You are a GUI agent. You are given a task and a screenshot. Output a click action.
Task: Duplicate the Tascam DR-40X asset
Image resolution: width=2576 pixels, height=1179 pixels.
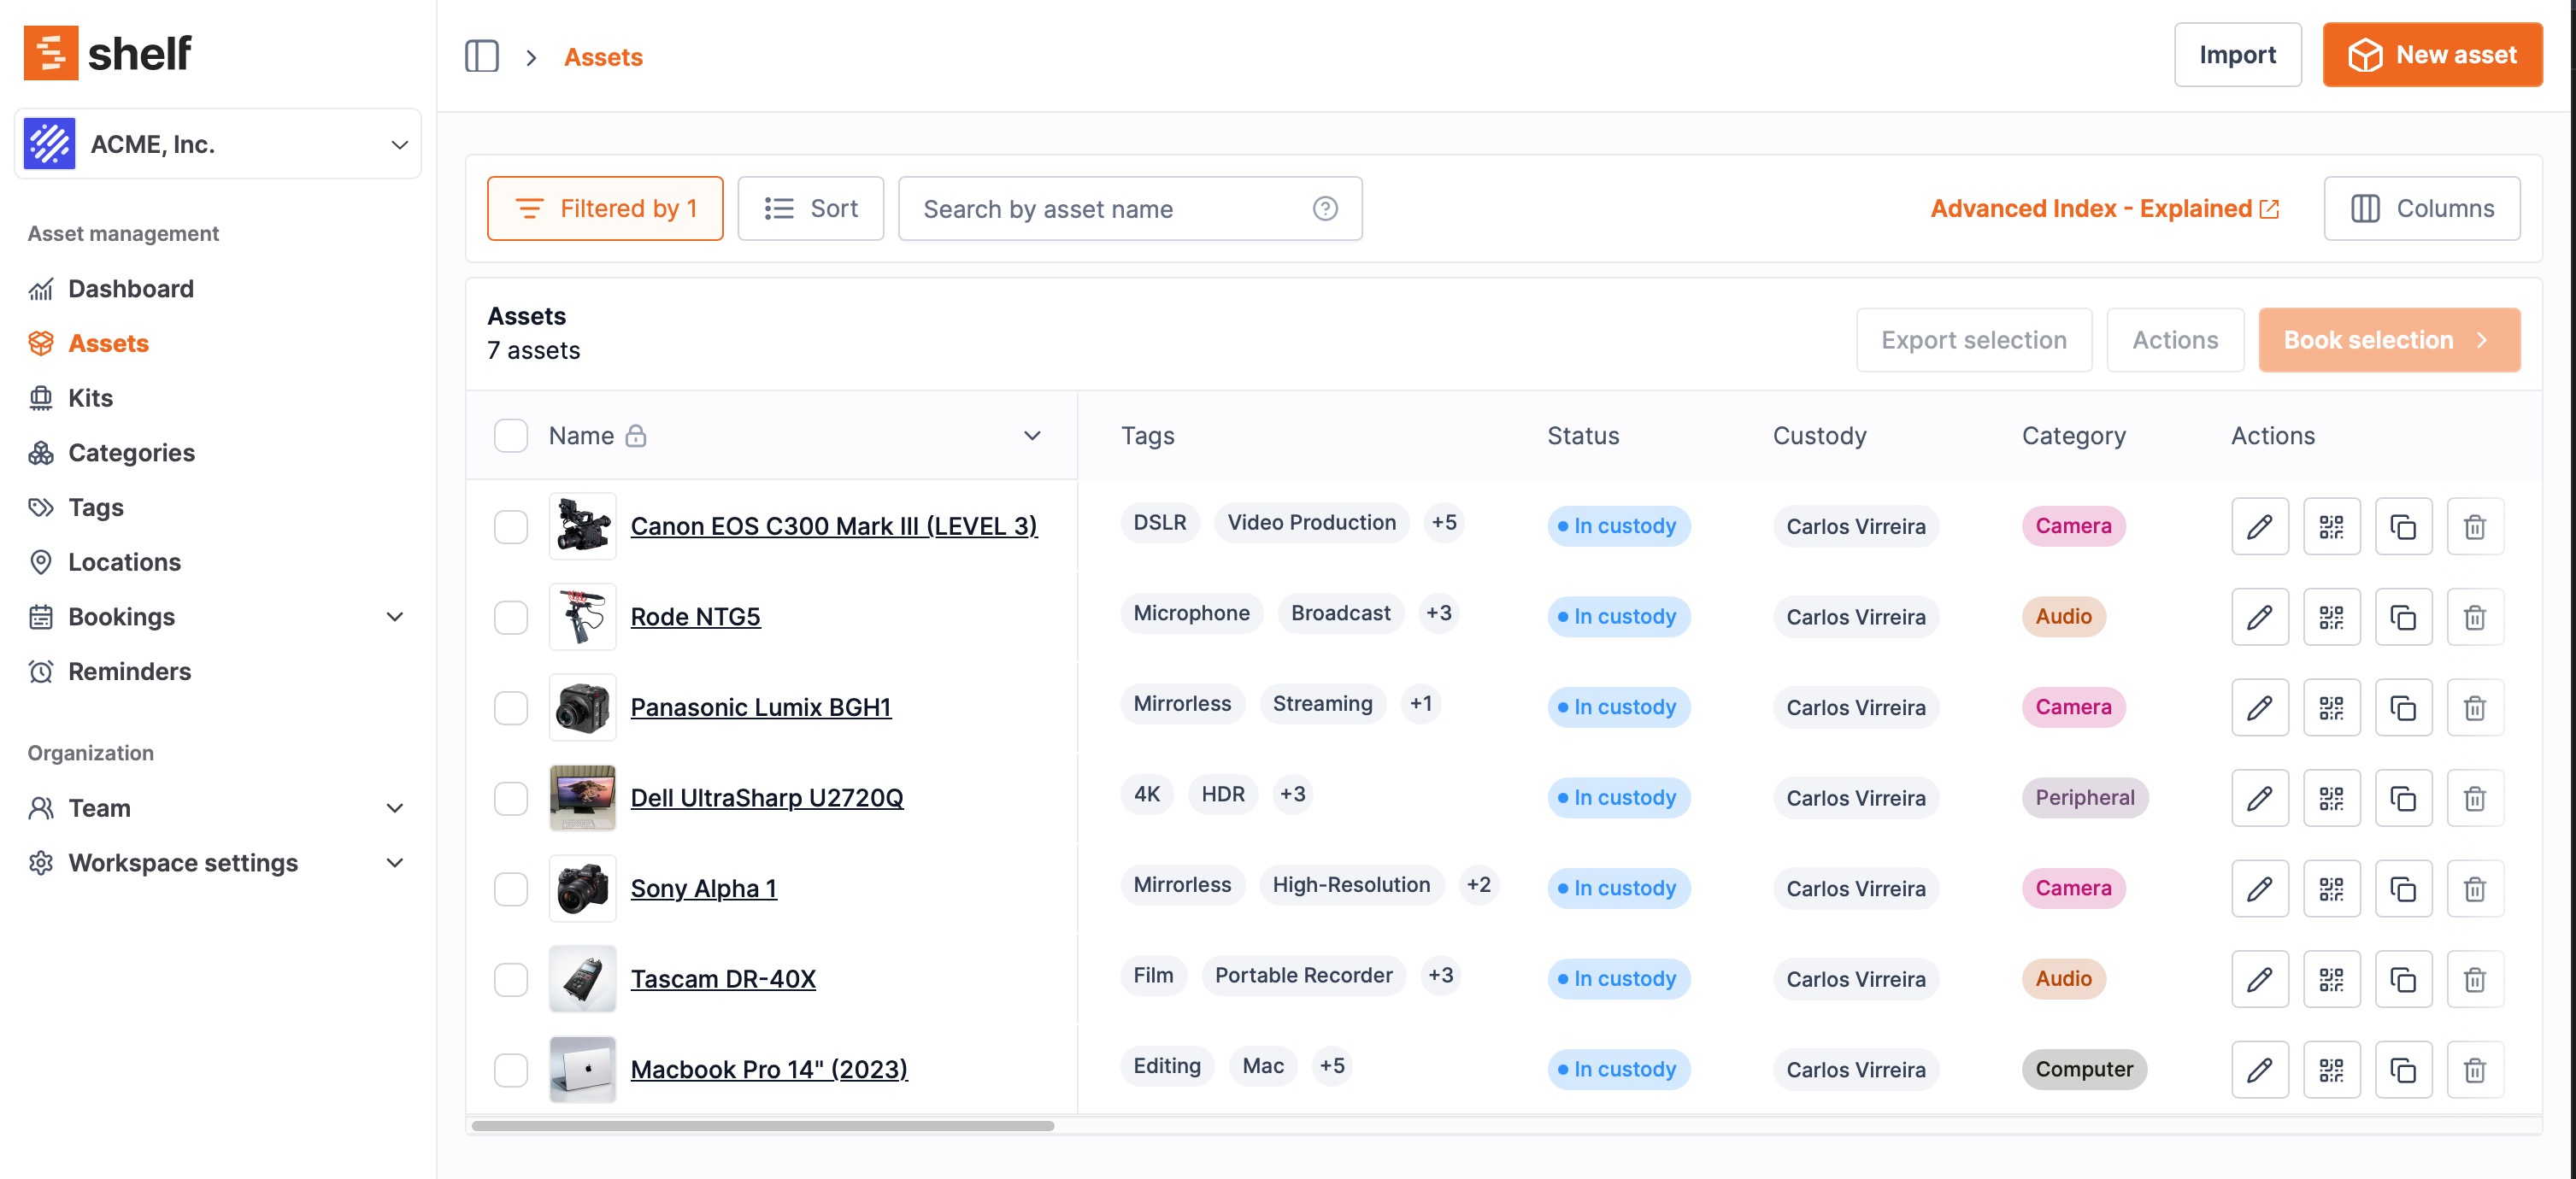tap(2403, 979)
